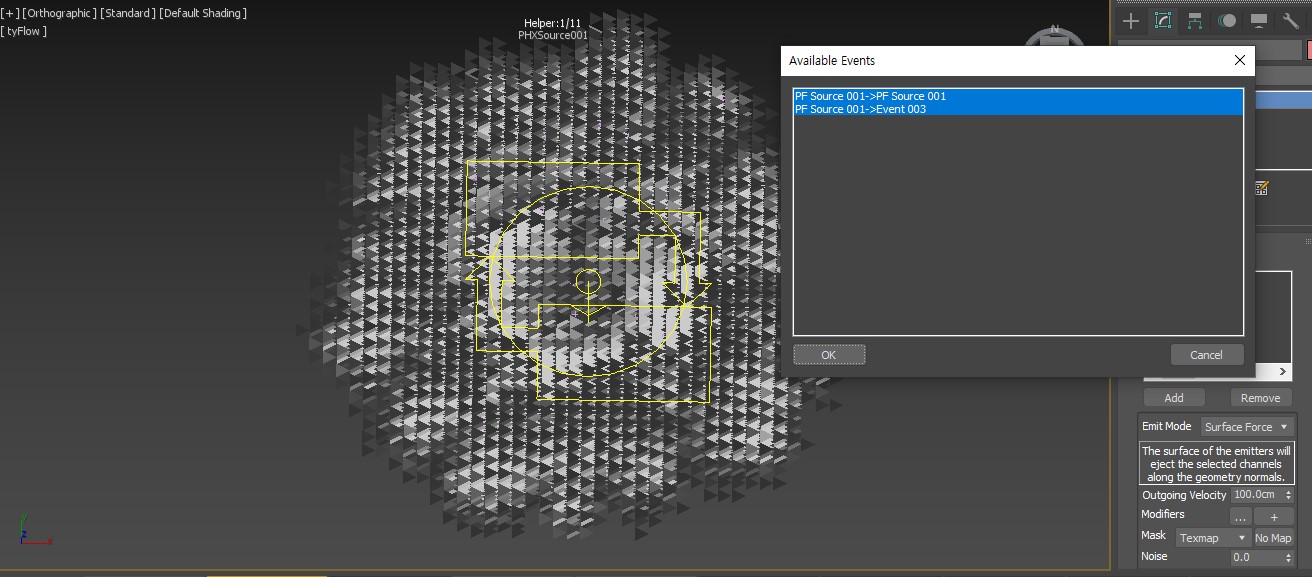1312x577 pixels.
Task: Open the Motion panel tab
Action: click(x=1227, y=21)
